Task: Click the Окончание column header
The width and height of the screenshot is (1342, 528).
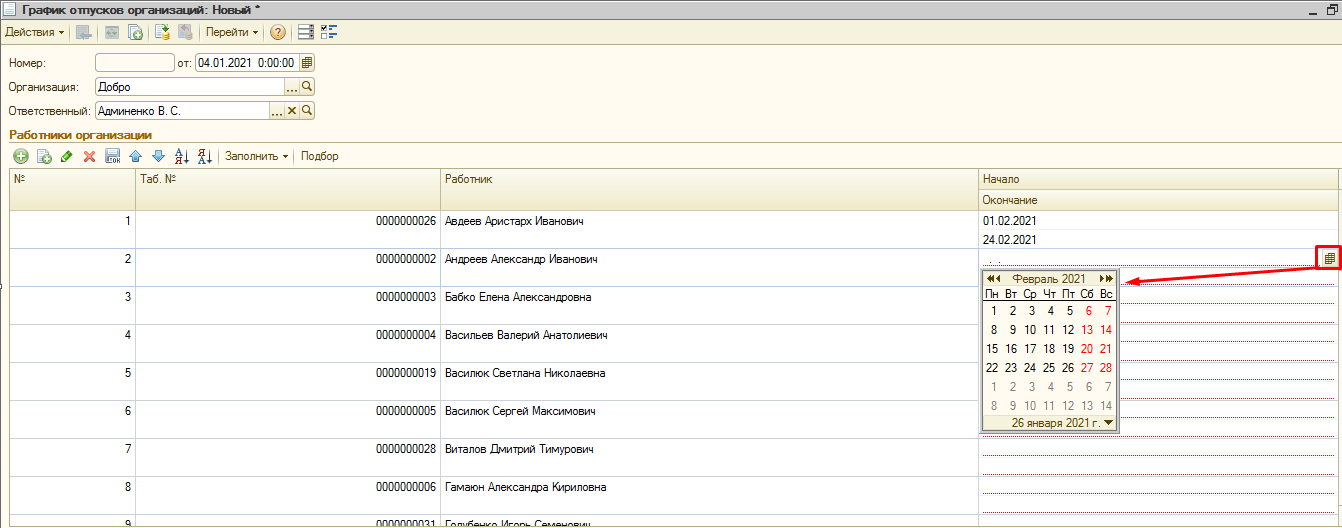Action: click(1158, 200)
